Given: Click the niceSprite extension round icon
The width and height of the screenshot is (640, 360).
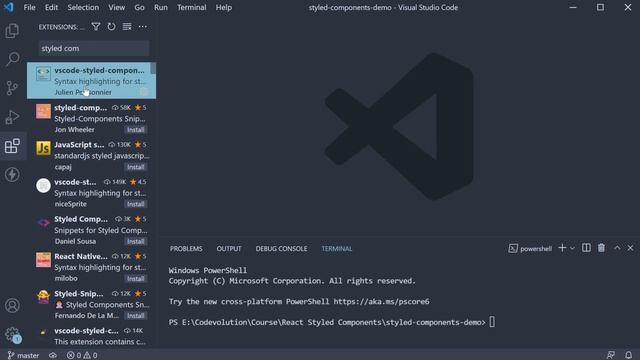Looking at the screenshot, I should [x=43, y=185].
